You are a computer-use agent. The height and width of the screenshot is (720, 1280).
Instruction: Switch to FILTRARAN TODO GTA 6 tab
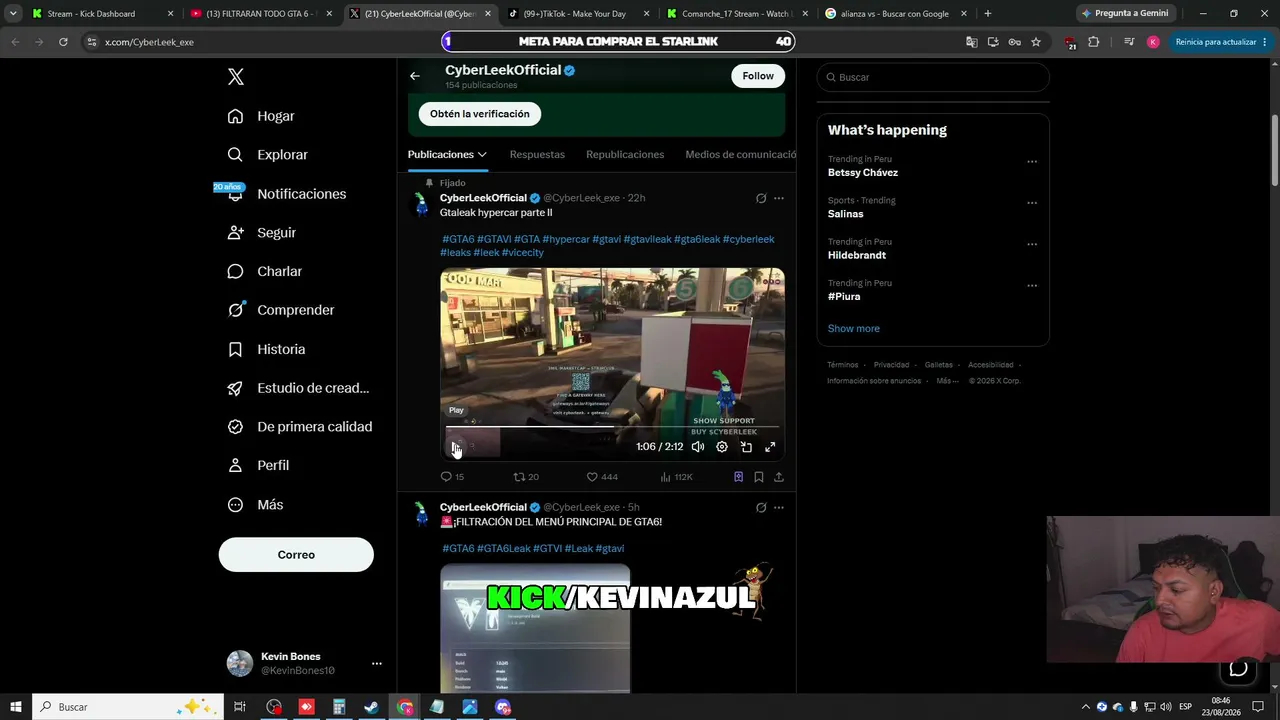[x=261, y=14]
